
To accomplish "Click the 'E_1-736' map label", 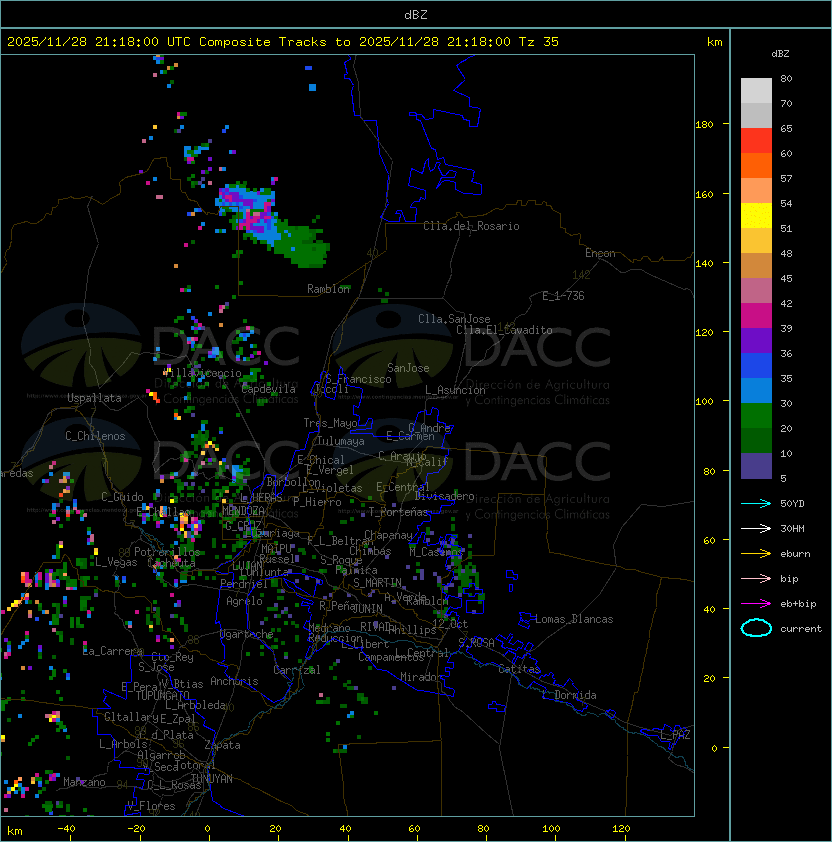I will pos(563,296).
